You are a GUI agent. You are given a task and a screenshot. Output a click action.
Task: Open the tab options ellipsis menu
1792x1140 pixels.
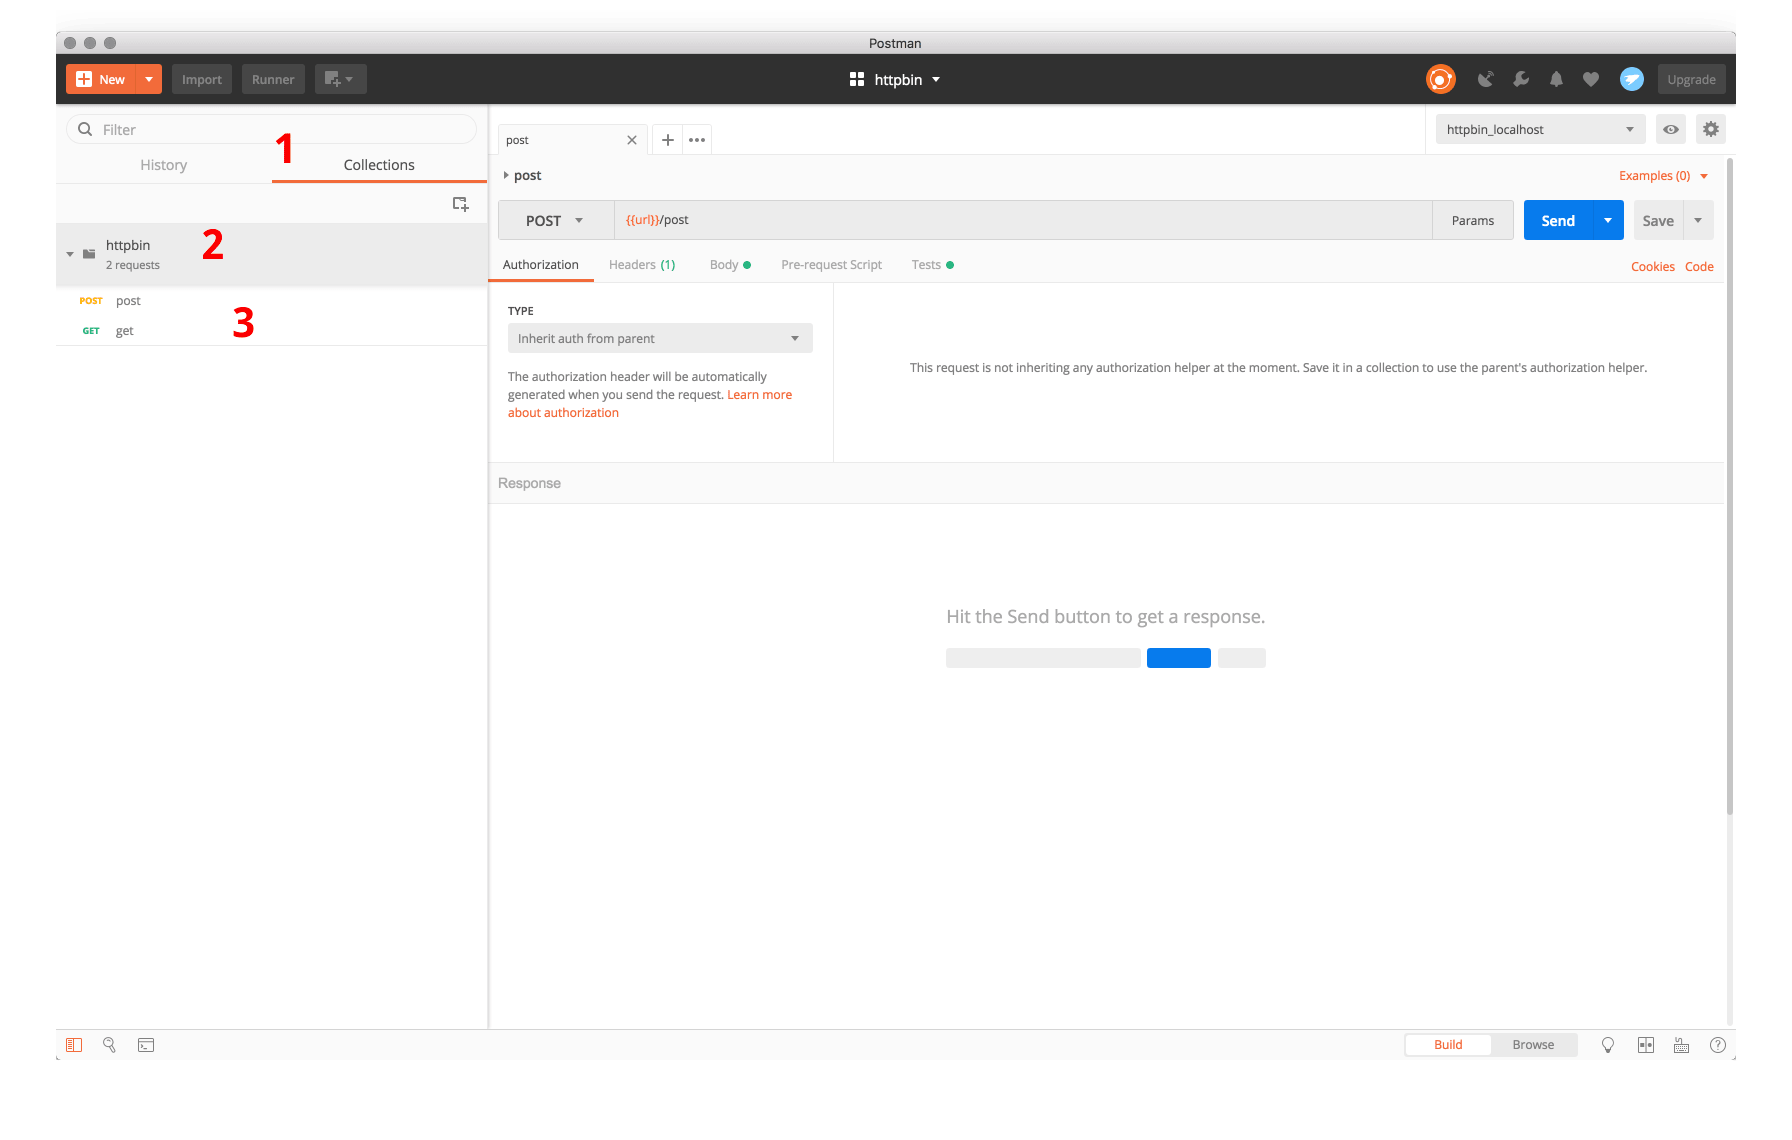(x=697, y=140)
